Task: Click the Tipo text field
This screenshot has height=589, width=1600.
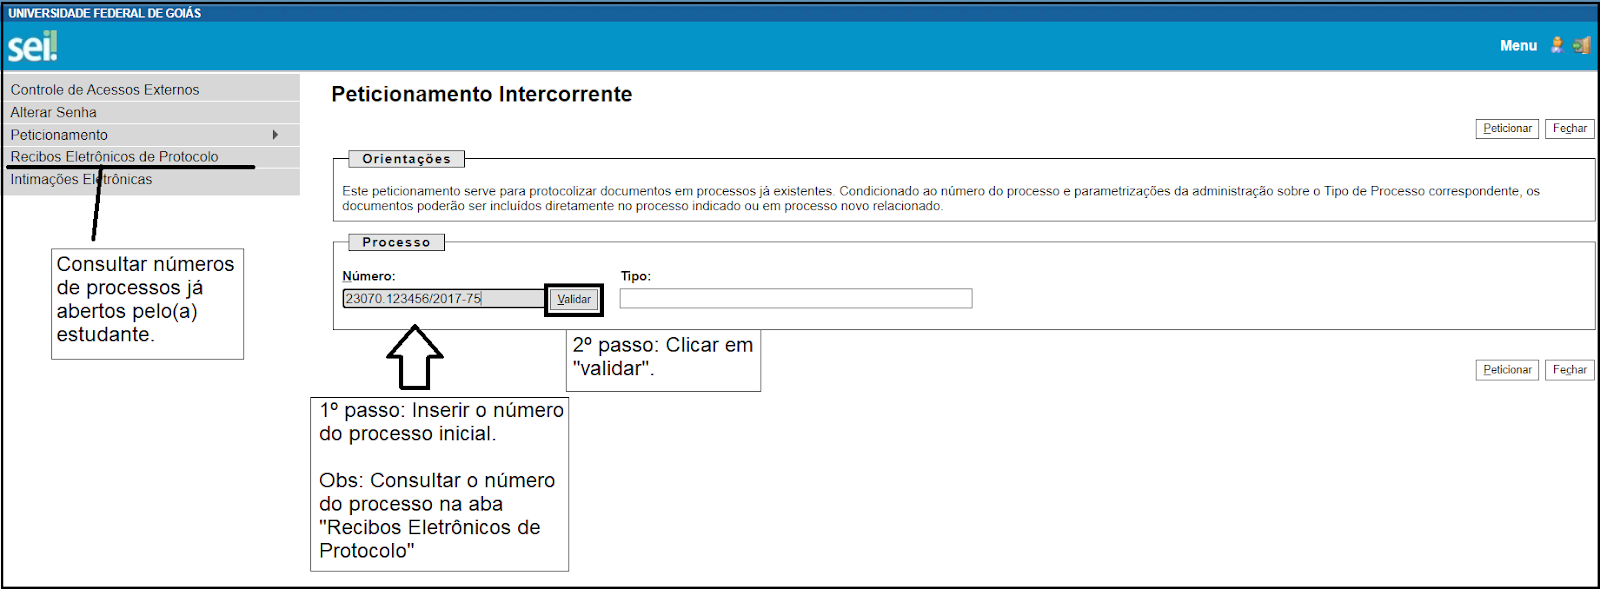Action: pyautogui.click(x=795, y=298)
